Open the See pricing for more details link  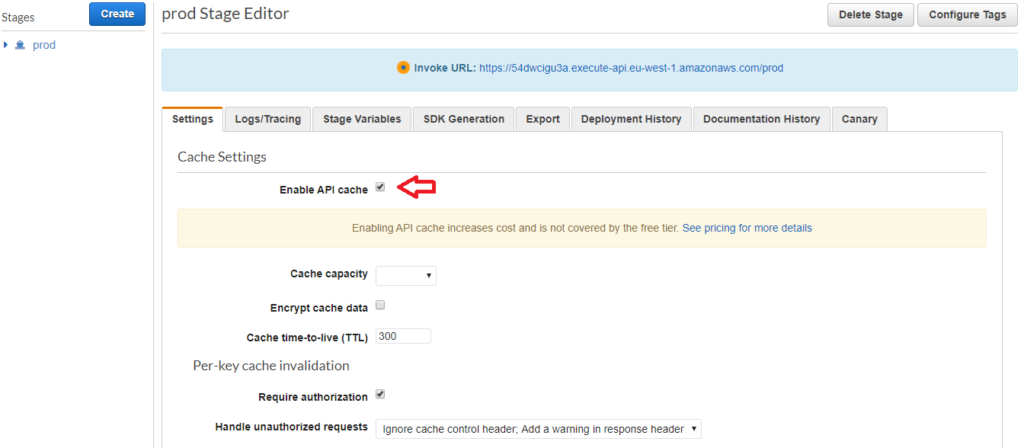pos(747,228)
